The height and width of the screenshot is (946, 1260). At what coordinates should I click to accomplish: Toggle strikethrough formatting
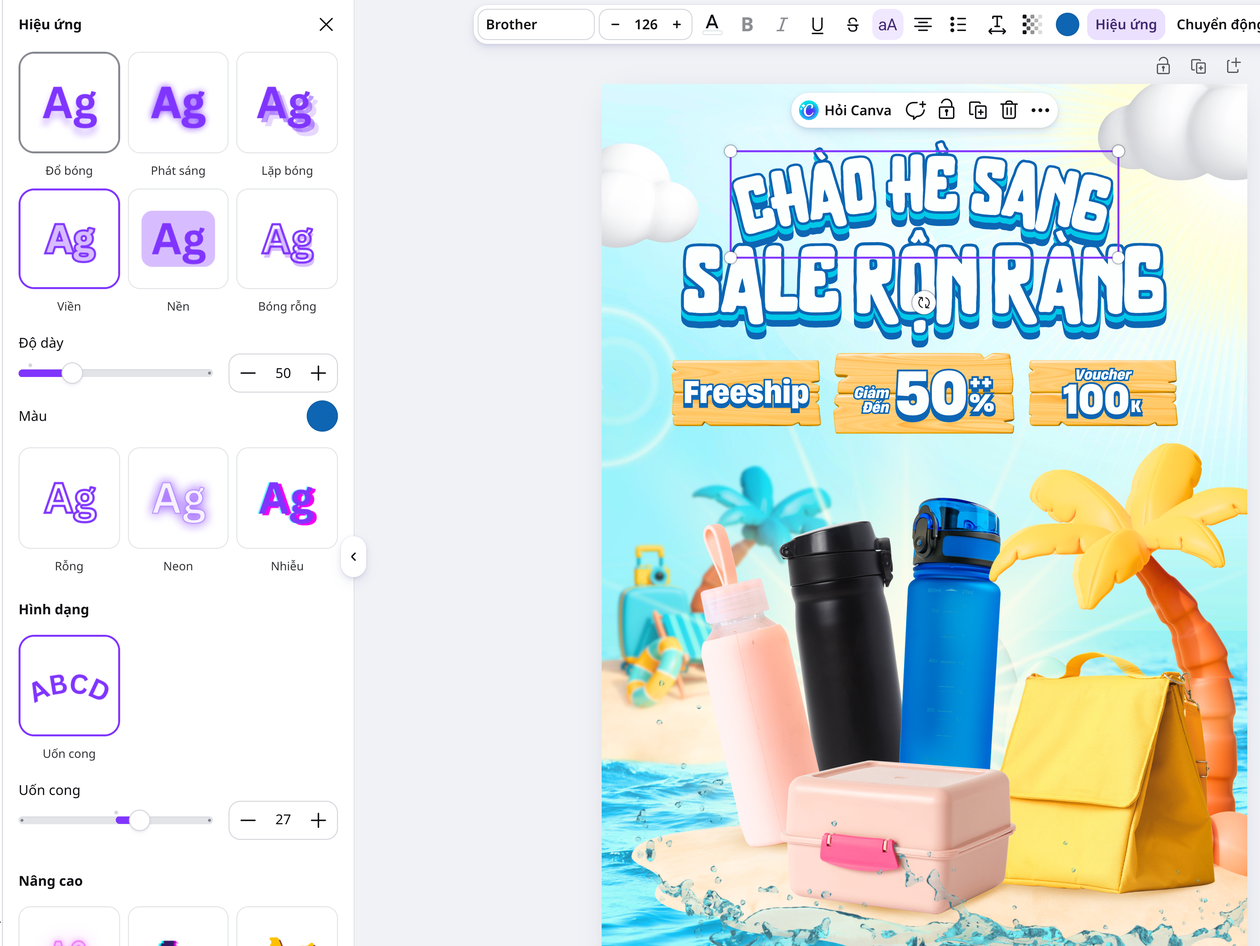click(852, 24)
